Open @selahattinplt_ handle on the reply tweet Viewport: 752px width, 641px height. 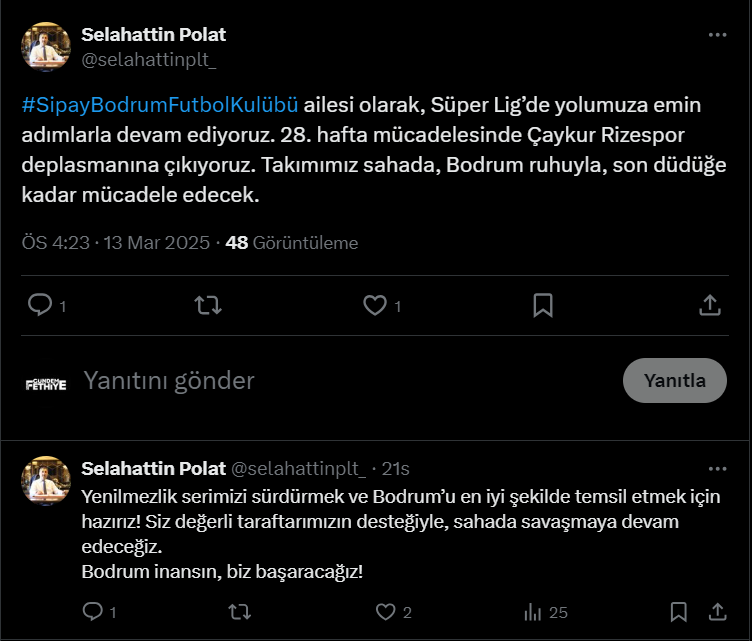(x=299, y=468)
